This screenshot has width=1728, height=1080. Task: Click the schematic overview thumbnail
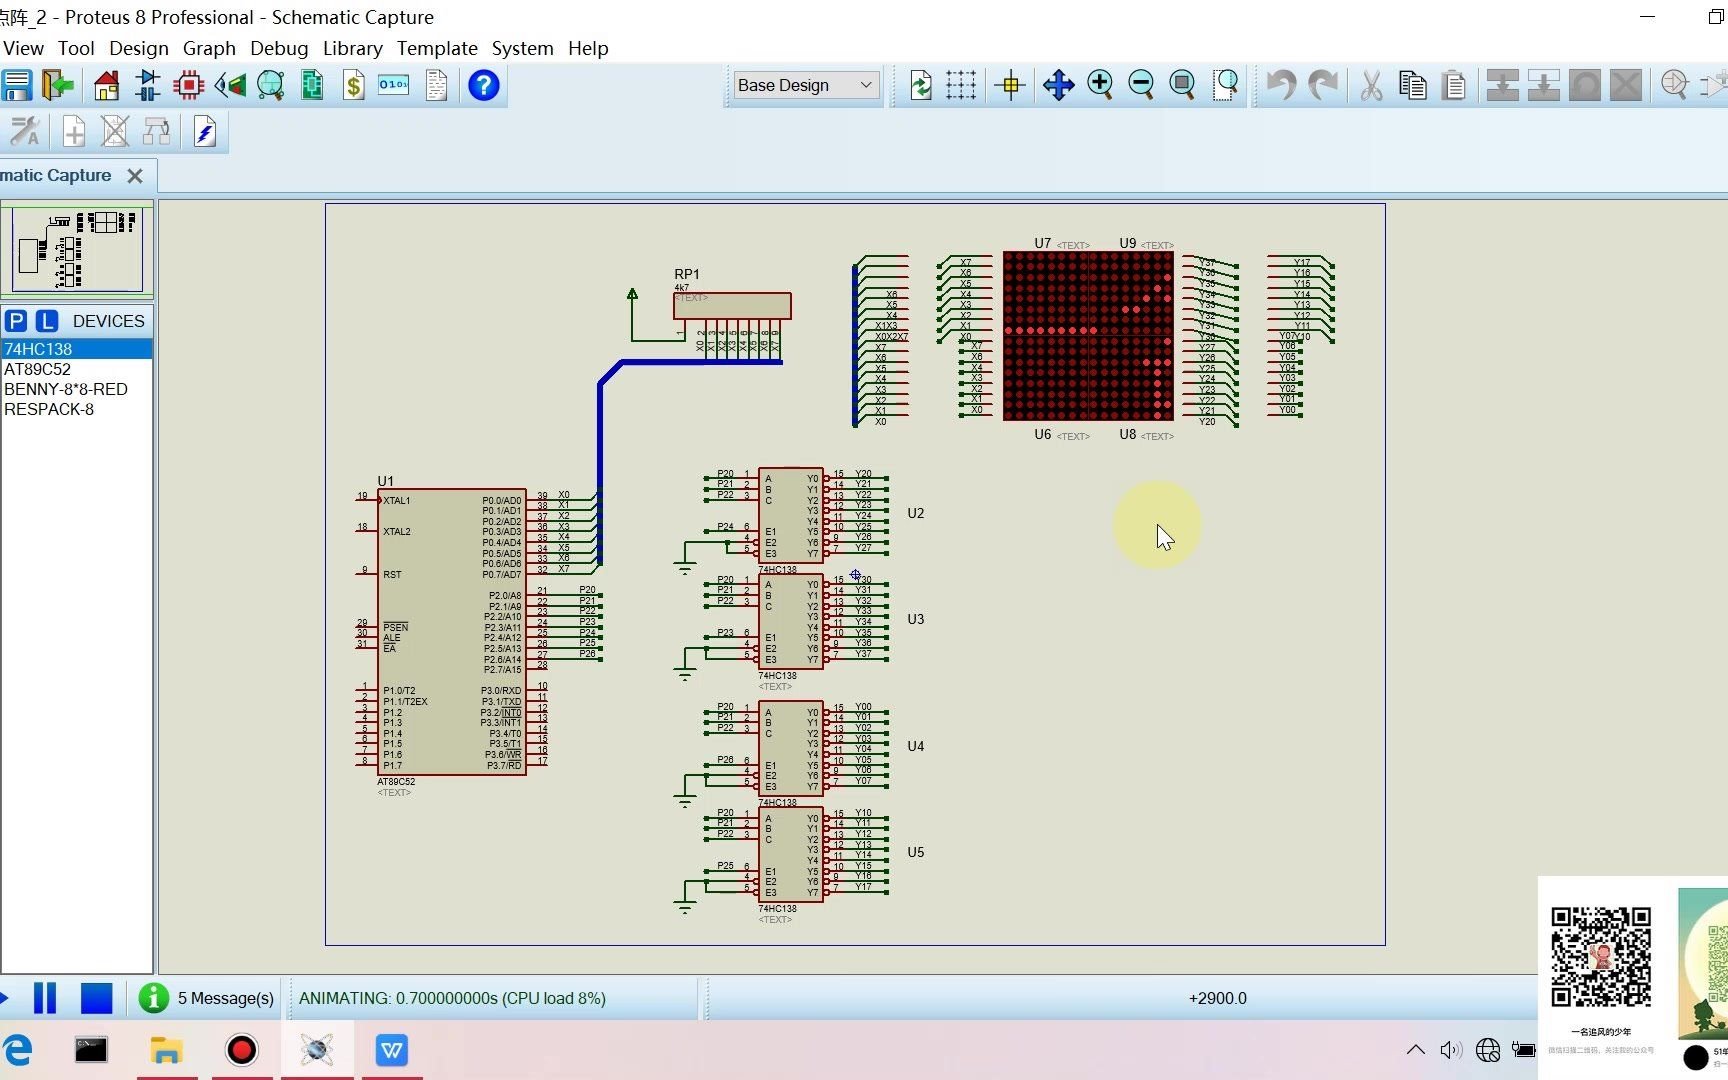(77, 249)
